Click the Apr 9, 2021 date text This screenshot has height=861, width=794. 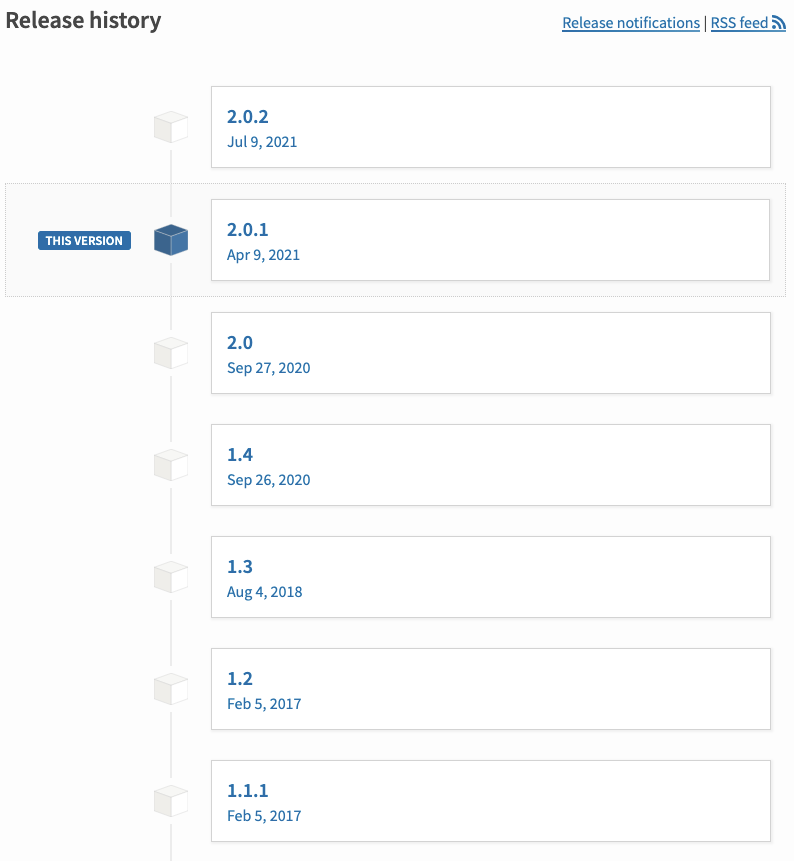click(263, 255)
